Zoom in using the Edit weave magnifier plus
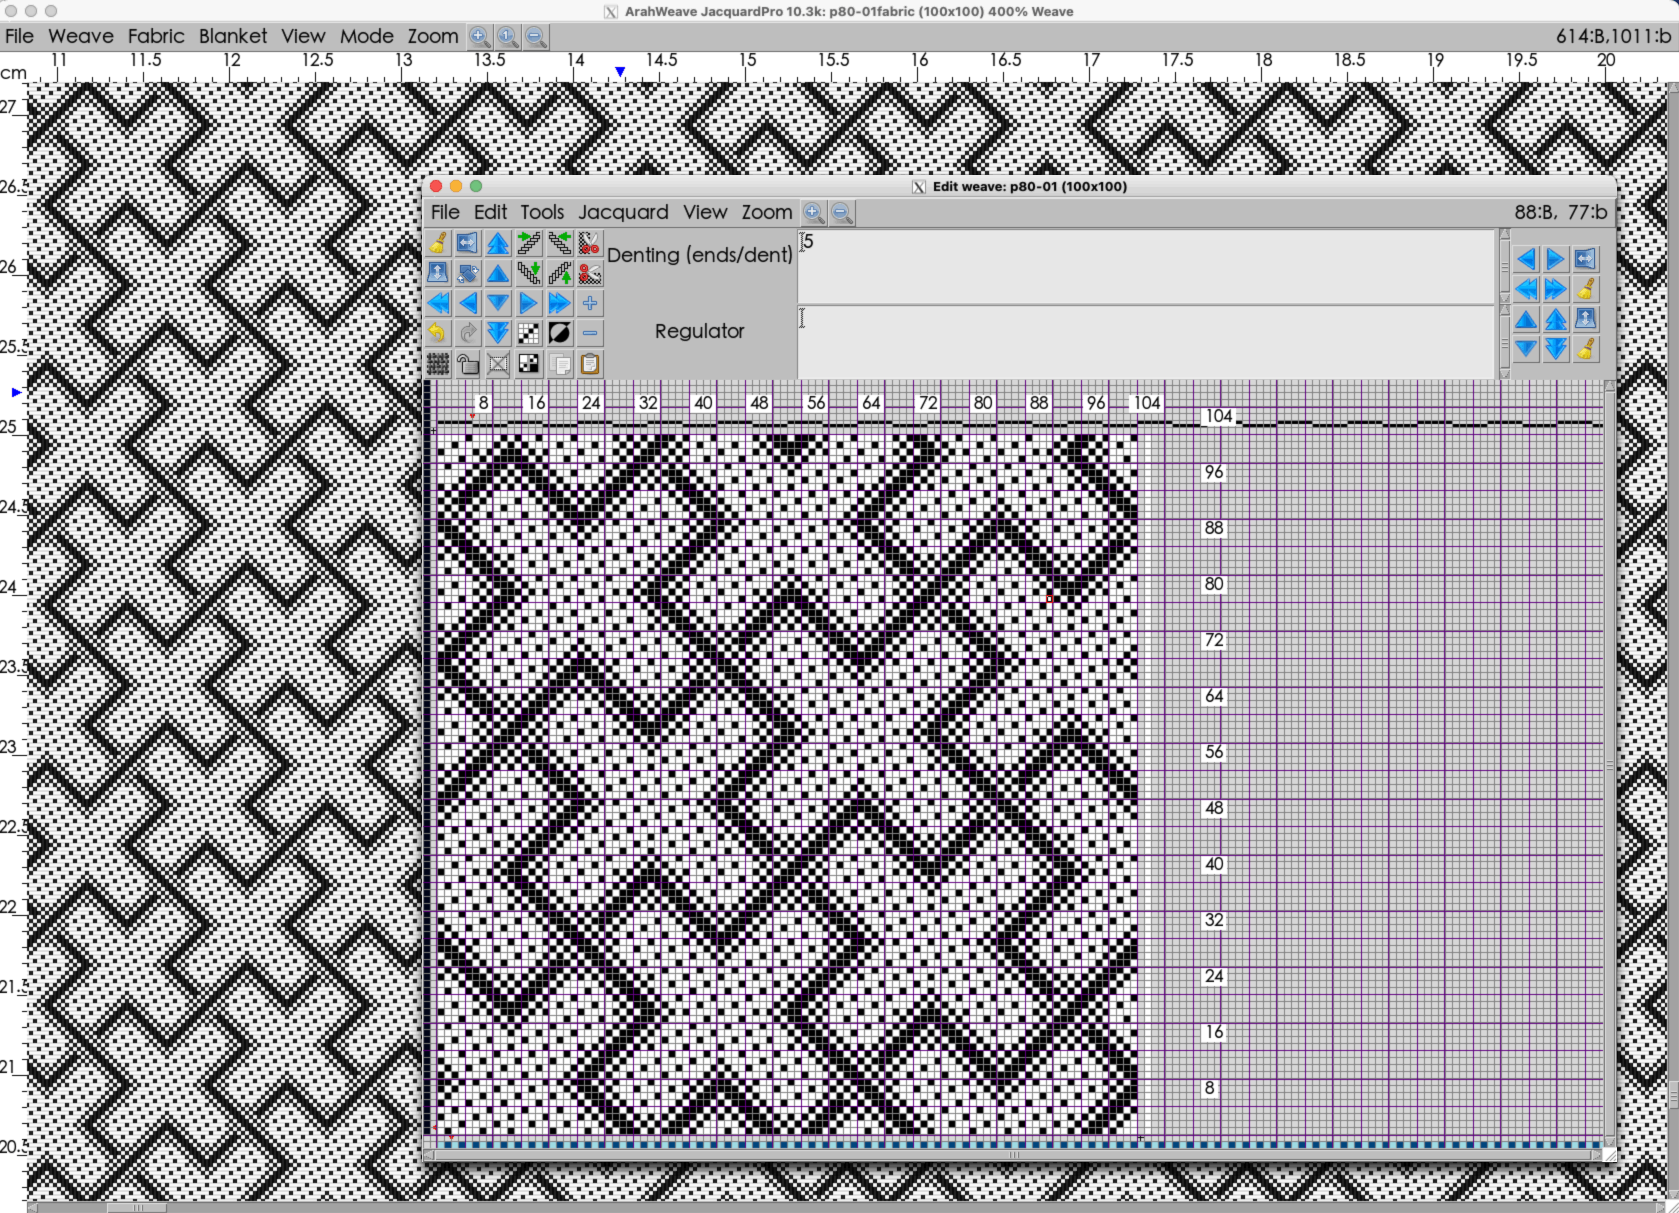This screenshot has width=1679, height=1213. 814,213
